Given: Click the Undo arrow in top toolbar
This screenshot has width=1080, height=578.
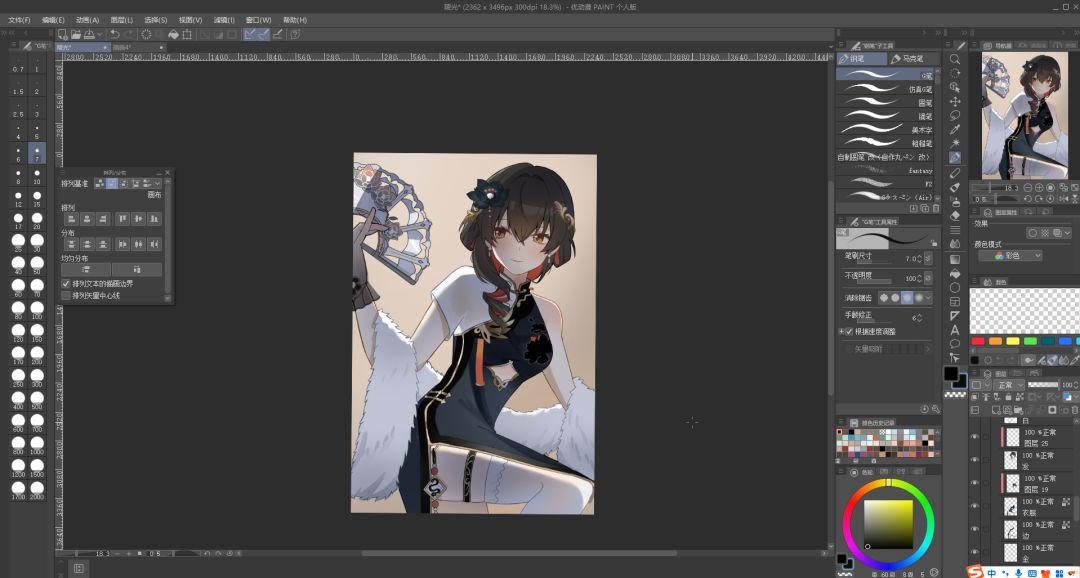Looking at the screenshot, I should 114,34.
